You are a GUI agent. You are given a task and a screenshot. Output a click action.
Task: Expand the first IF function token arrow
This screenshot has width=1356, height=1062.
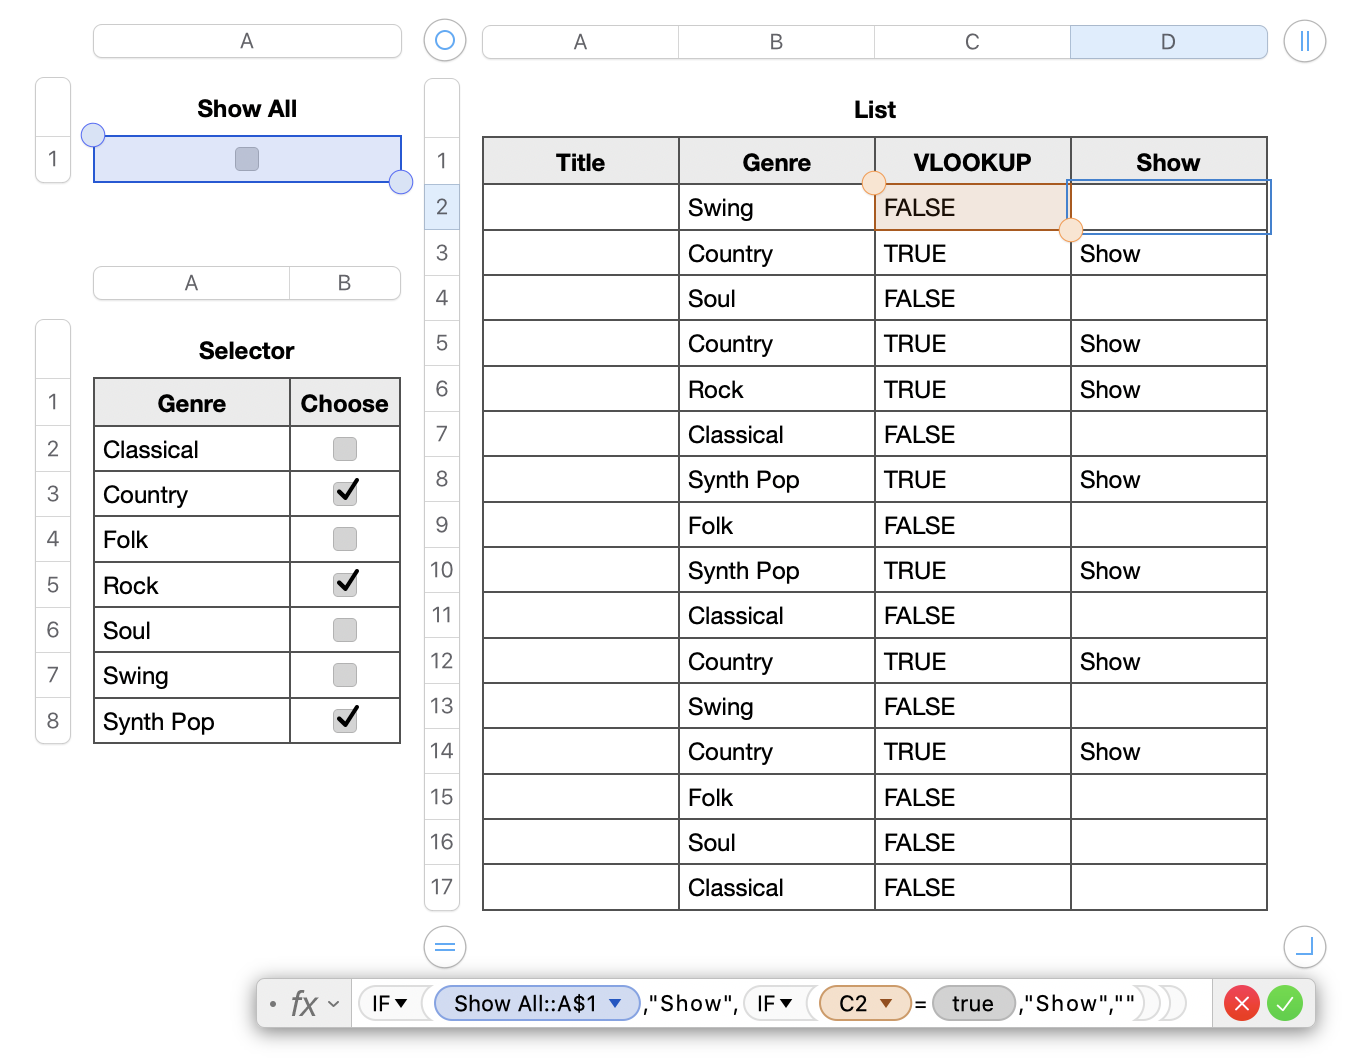tap(402, 1003)
